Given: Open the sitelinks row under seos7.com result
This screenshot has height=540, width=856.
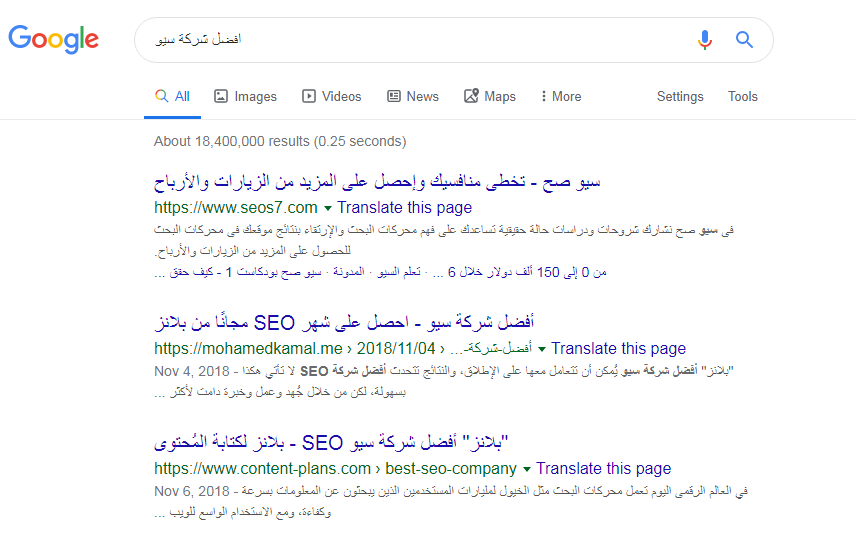Looking at the screenshot, I should 381,272.
